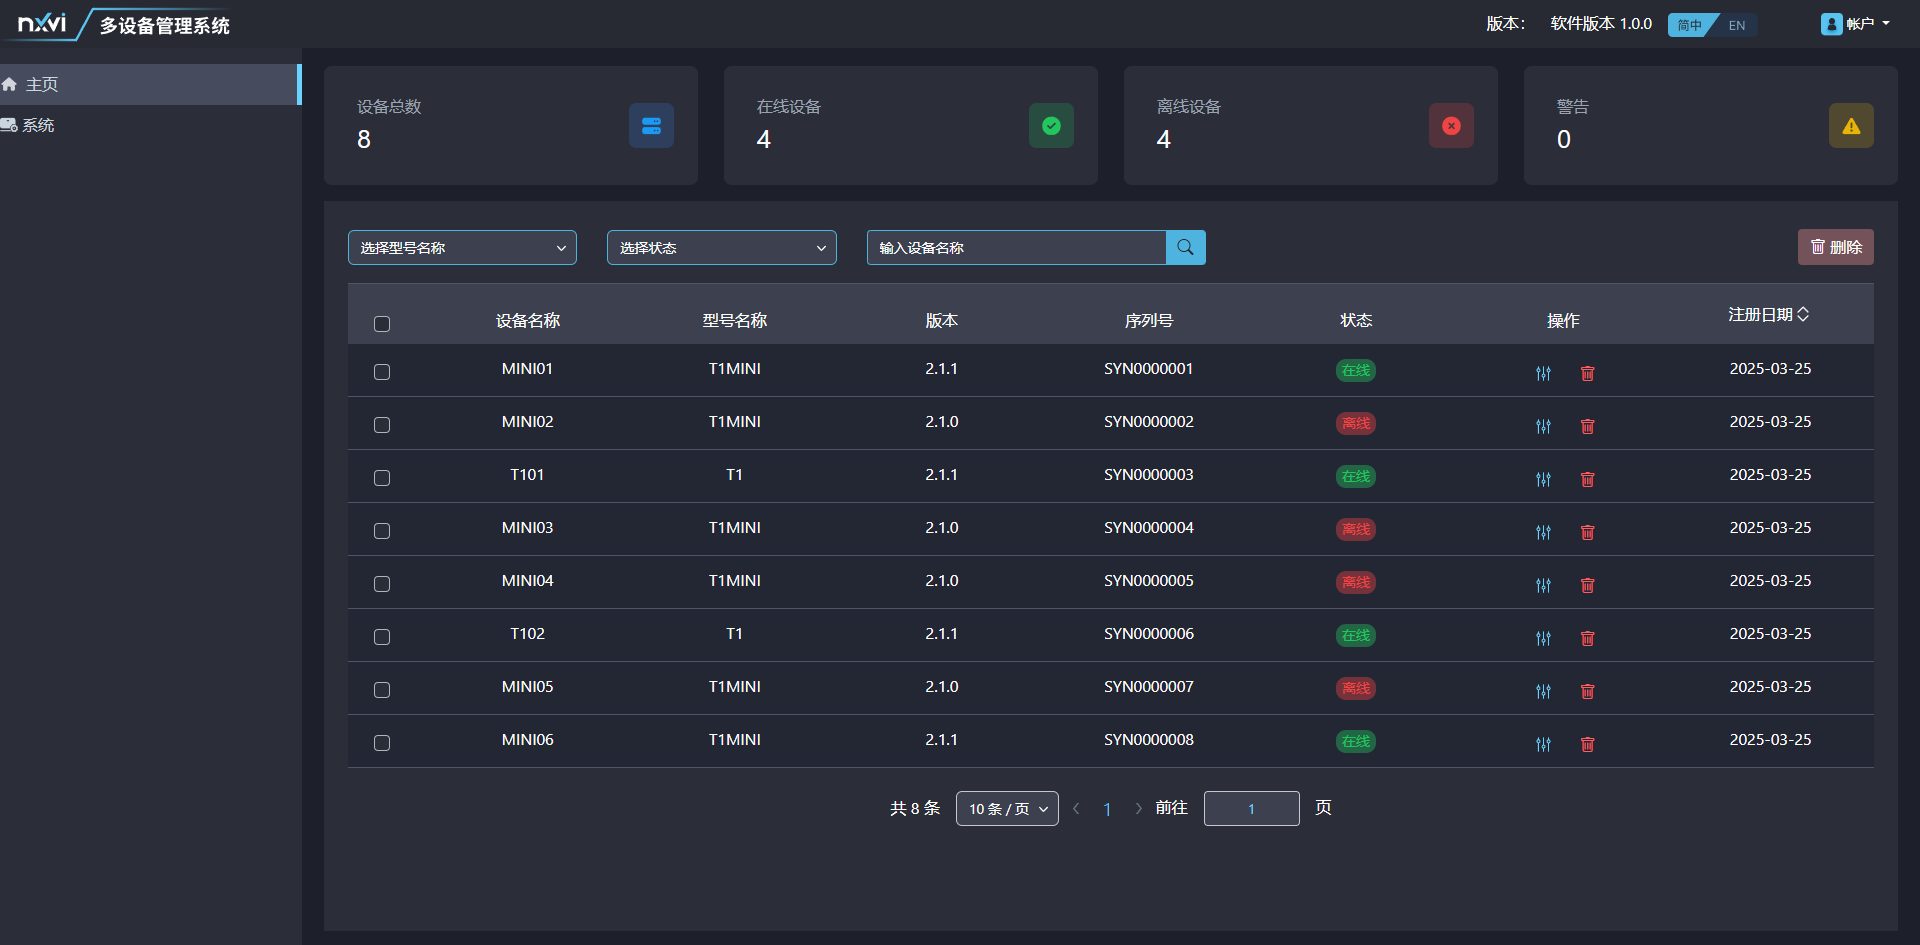The image size is (1920, 945).
Task: Expand the 帐户 account menu
Action: coord(1866,24)
